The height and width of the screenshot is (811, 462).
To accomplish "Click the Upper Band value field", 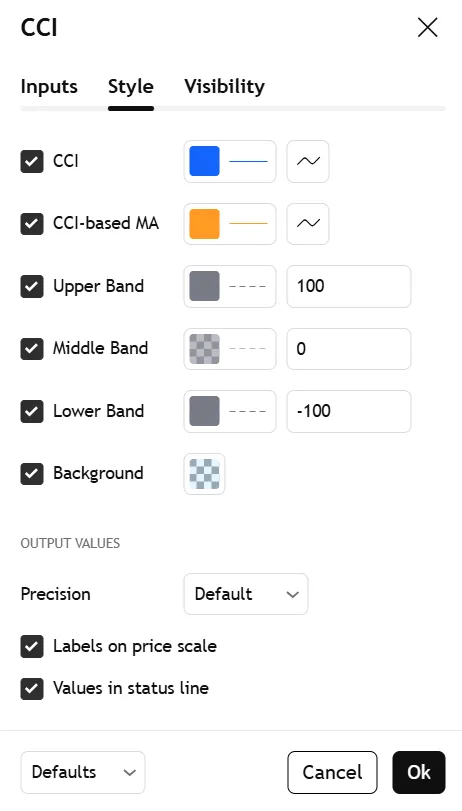I will [349, 287].
